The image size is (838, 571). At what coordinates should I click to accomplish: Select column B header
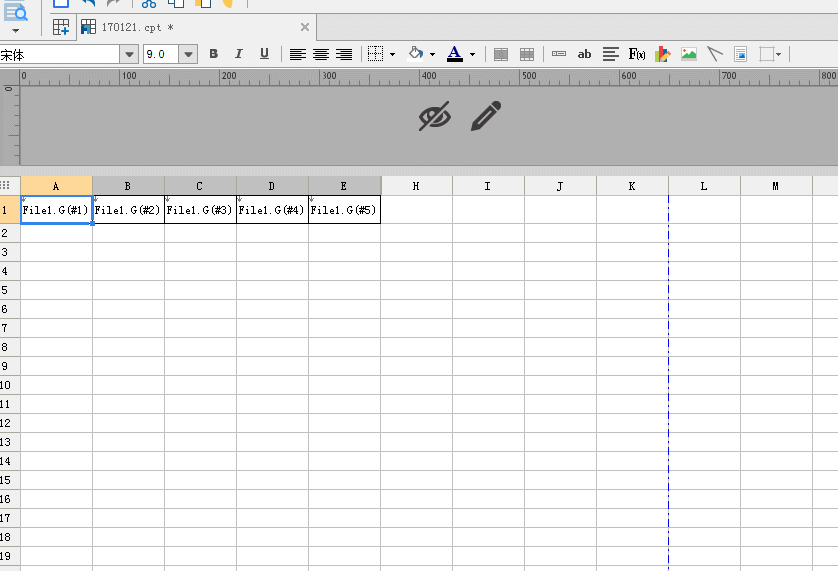coord(128,186)
